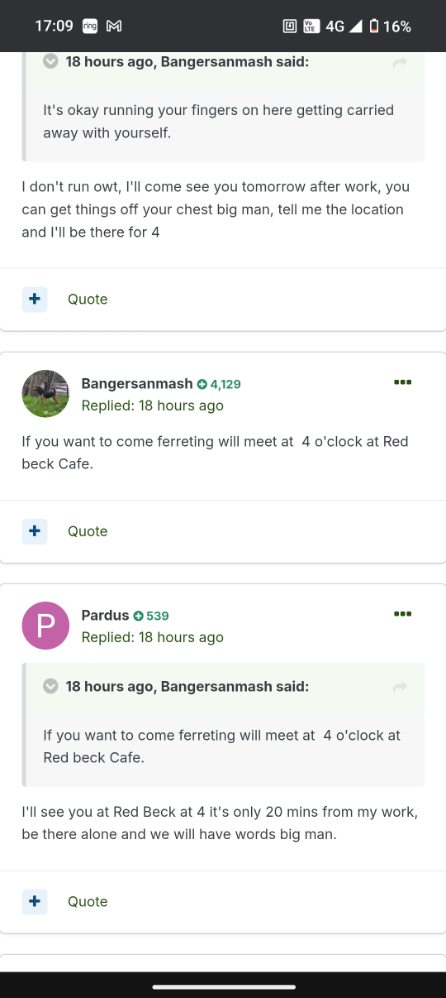Tap the pink P avatar for Pardus
The height and width of the screenshot is (998, 446).
(x=45, y=626)
